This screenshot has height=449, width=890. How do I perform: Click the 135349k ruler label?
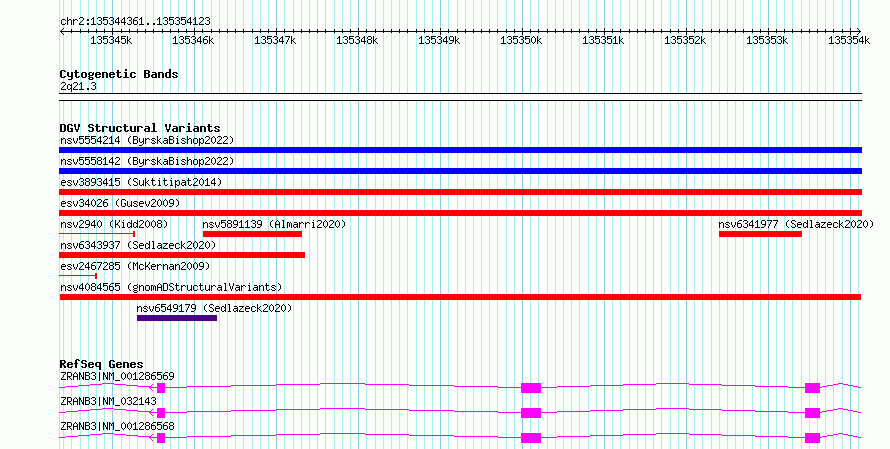tap(439, 40)
